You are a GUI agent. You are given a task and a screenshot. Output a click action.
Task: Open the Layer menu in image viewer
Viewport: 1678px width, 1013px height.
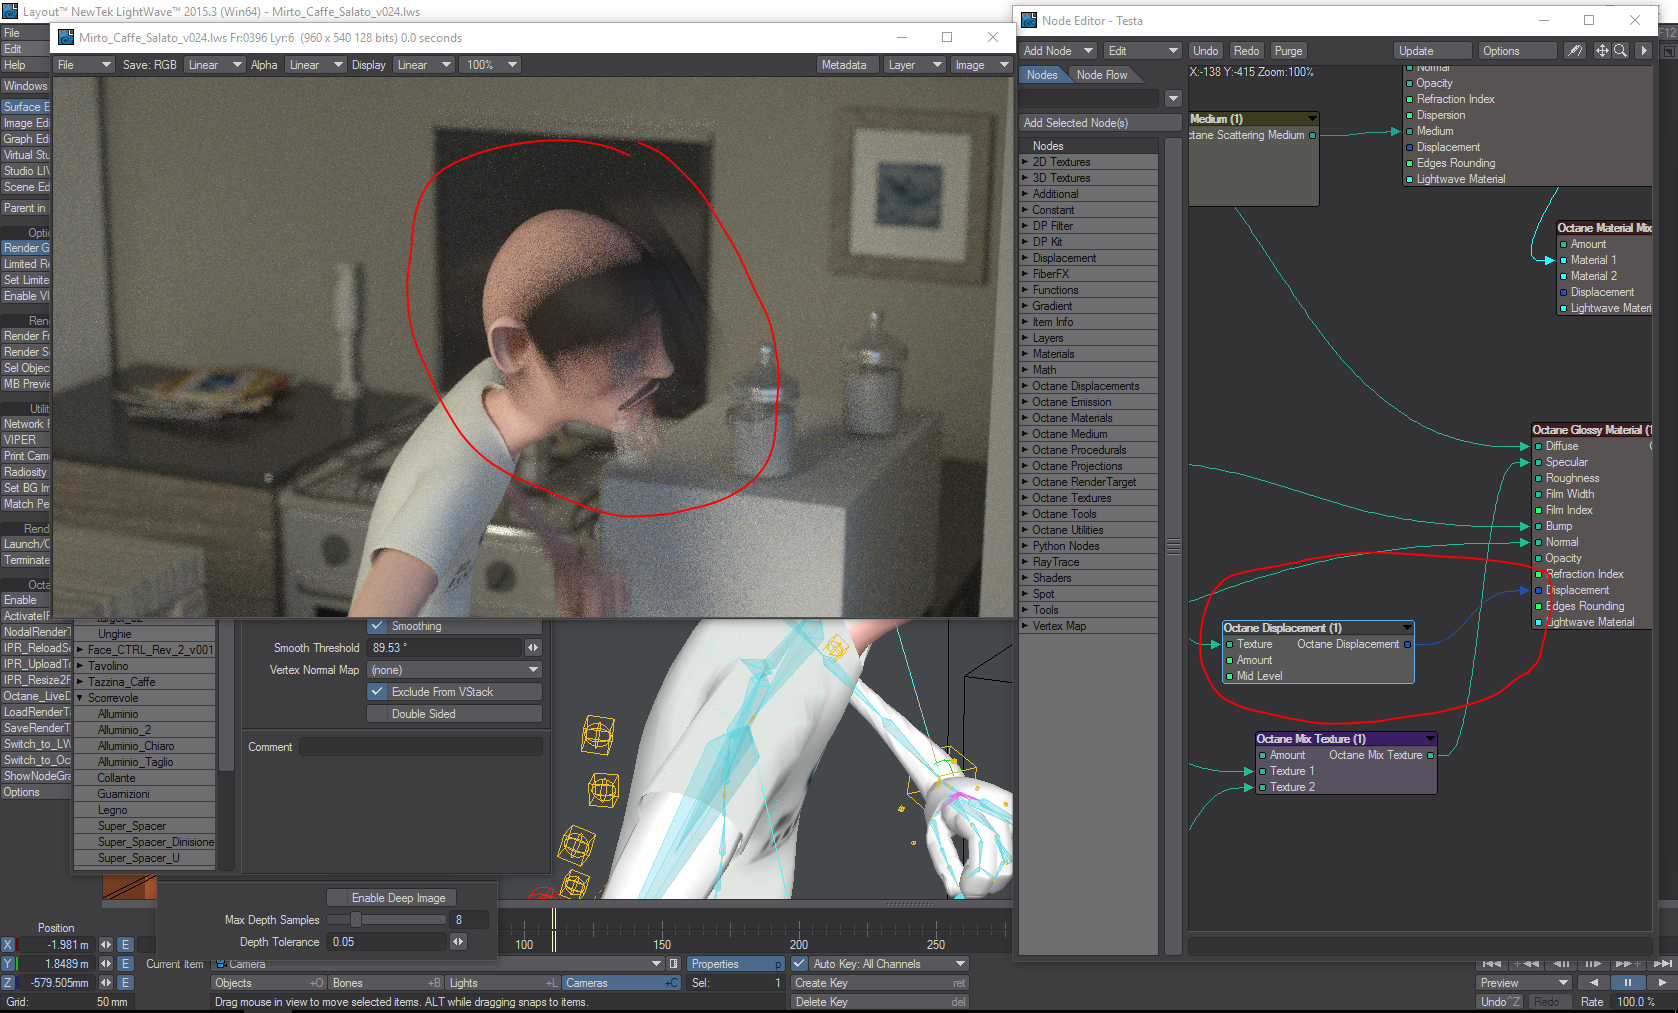(x=915, y=65)
